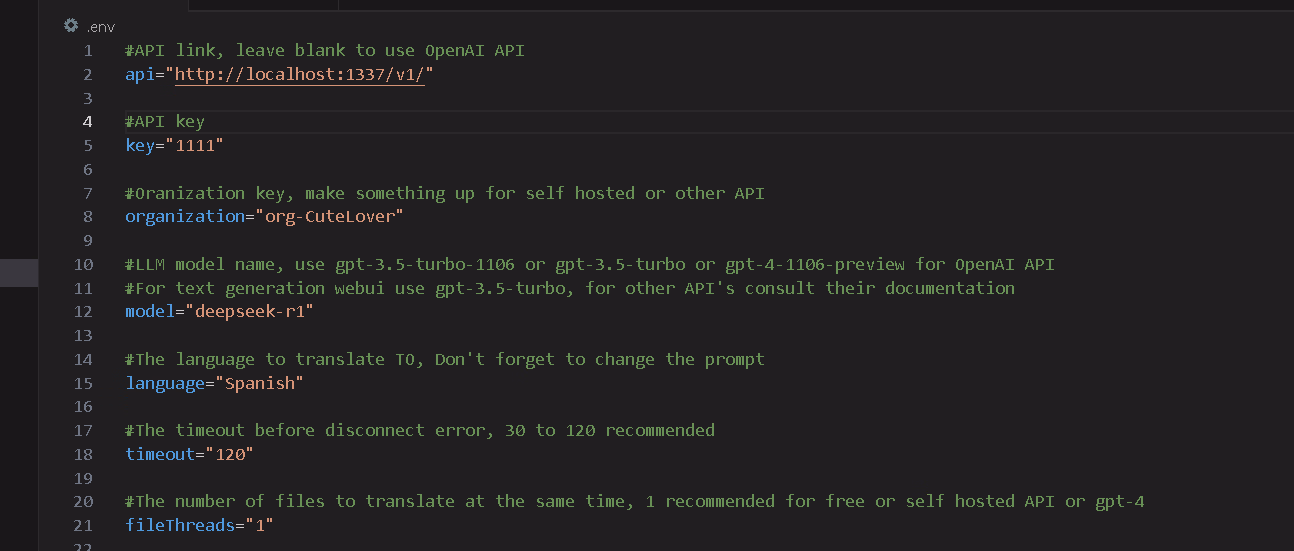Open the http://localhost:1337/v1/ link
The width and height of the screenshot is (1294, 551).
300,74
